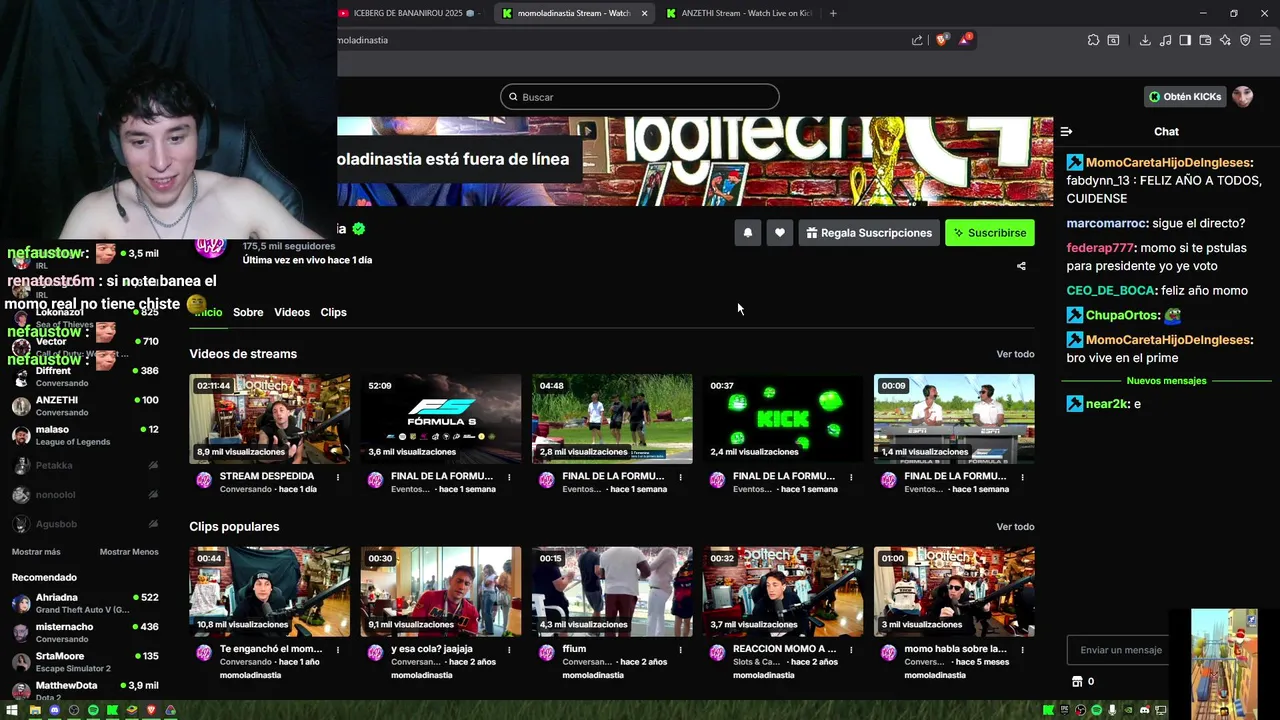Screen dimensions: 1280x720
Task: Click Mostrar más in the sidebar
Action: pos(36,552)
